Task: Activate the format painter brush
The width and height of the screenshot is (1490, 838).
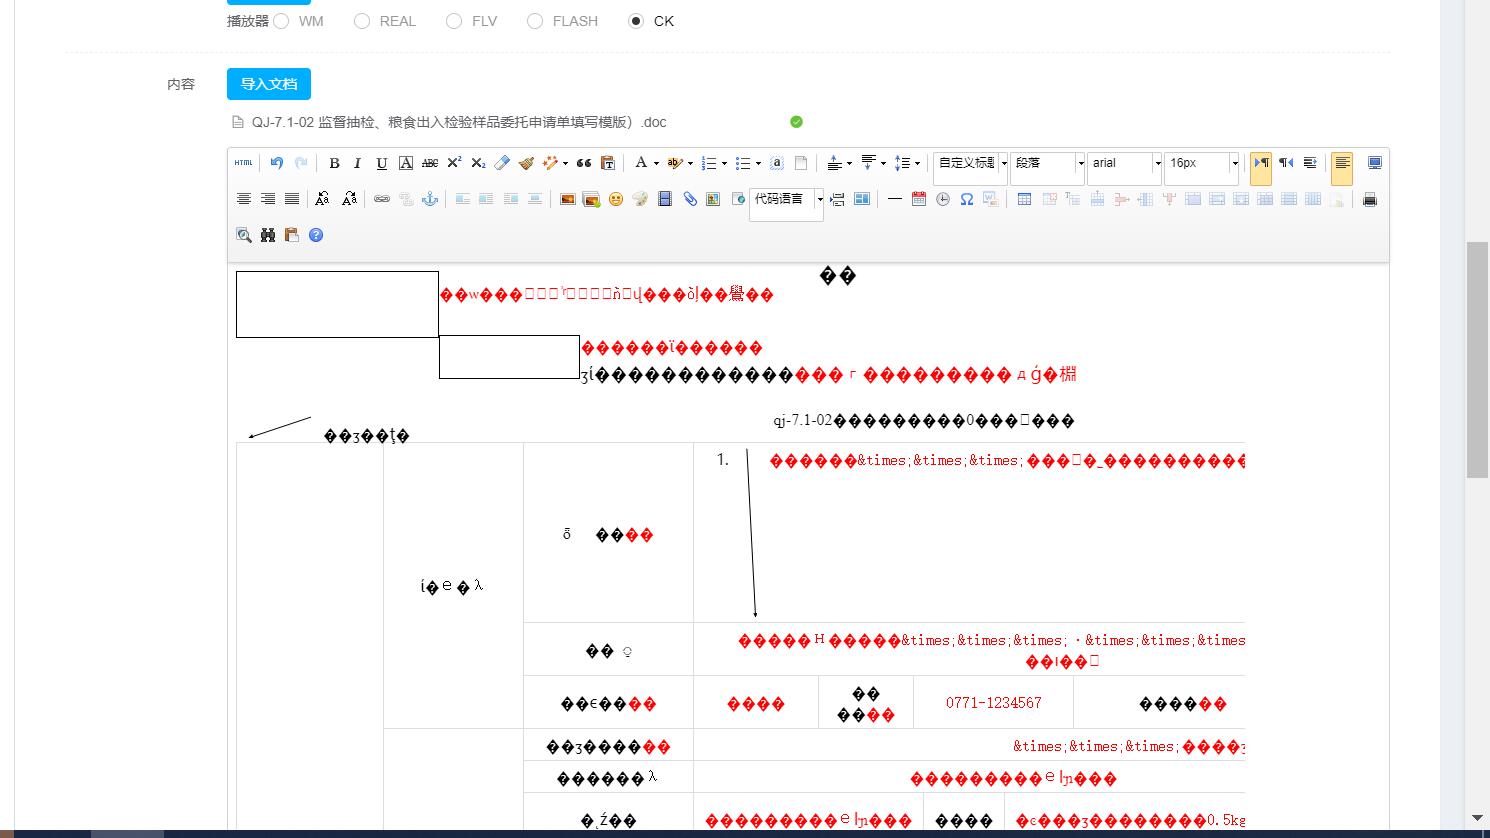Action: [x=526, y=163]
